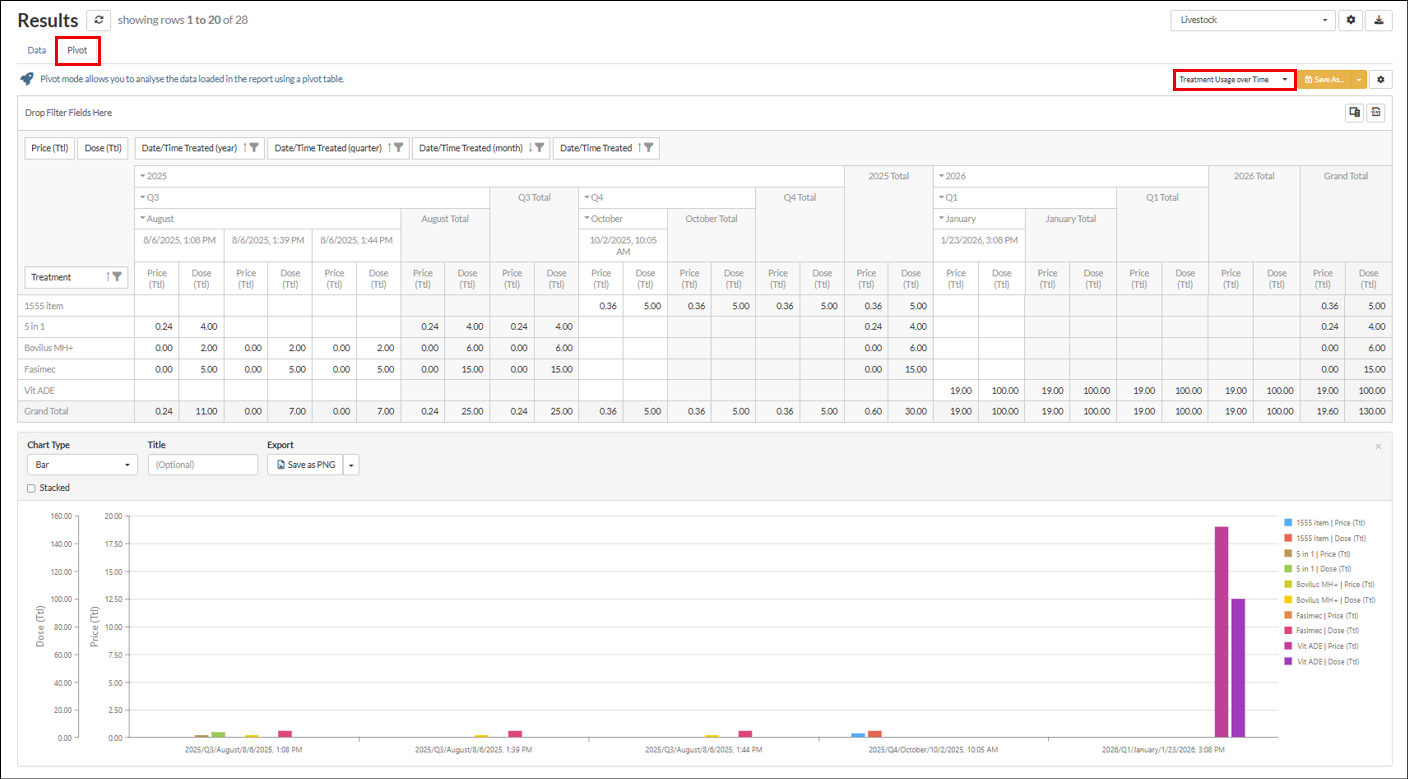Image resolution: width=1408 pixels, height=779 pixels.
Task: Switch to the Data tab
Action: (36, 50)
